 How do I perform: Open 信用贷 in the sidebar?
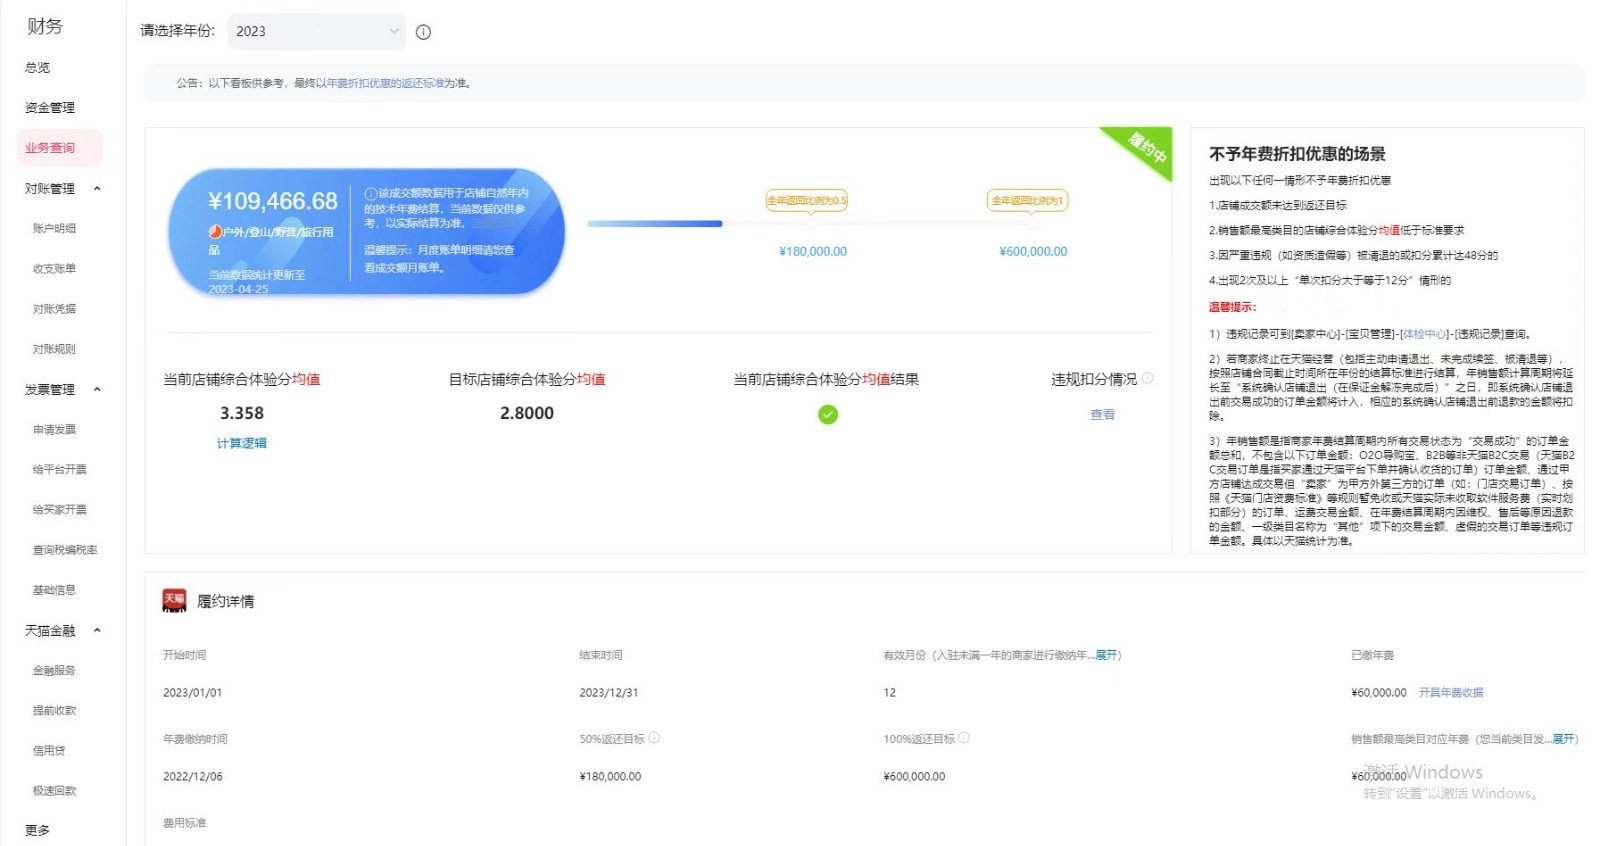coord(49,750)
